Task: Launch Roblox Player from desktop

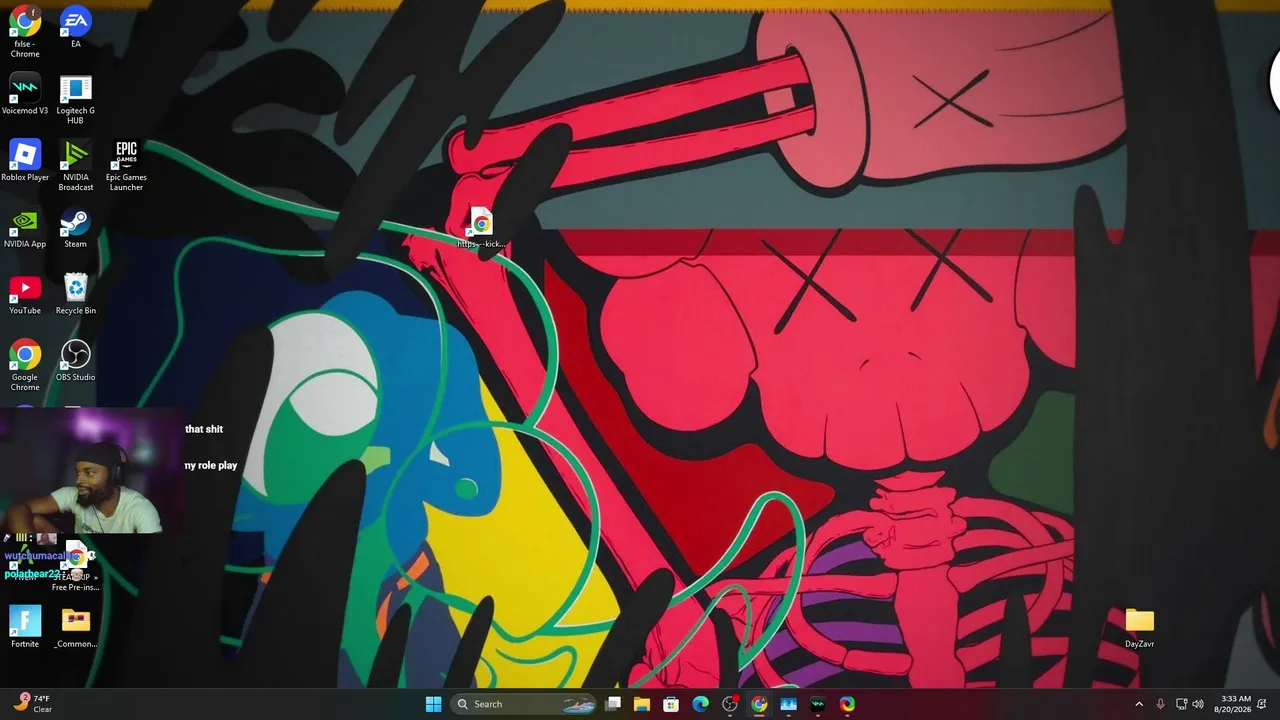Action: [x=25, y=160]
